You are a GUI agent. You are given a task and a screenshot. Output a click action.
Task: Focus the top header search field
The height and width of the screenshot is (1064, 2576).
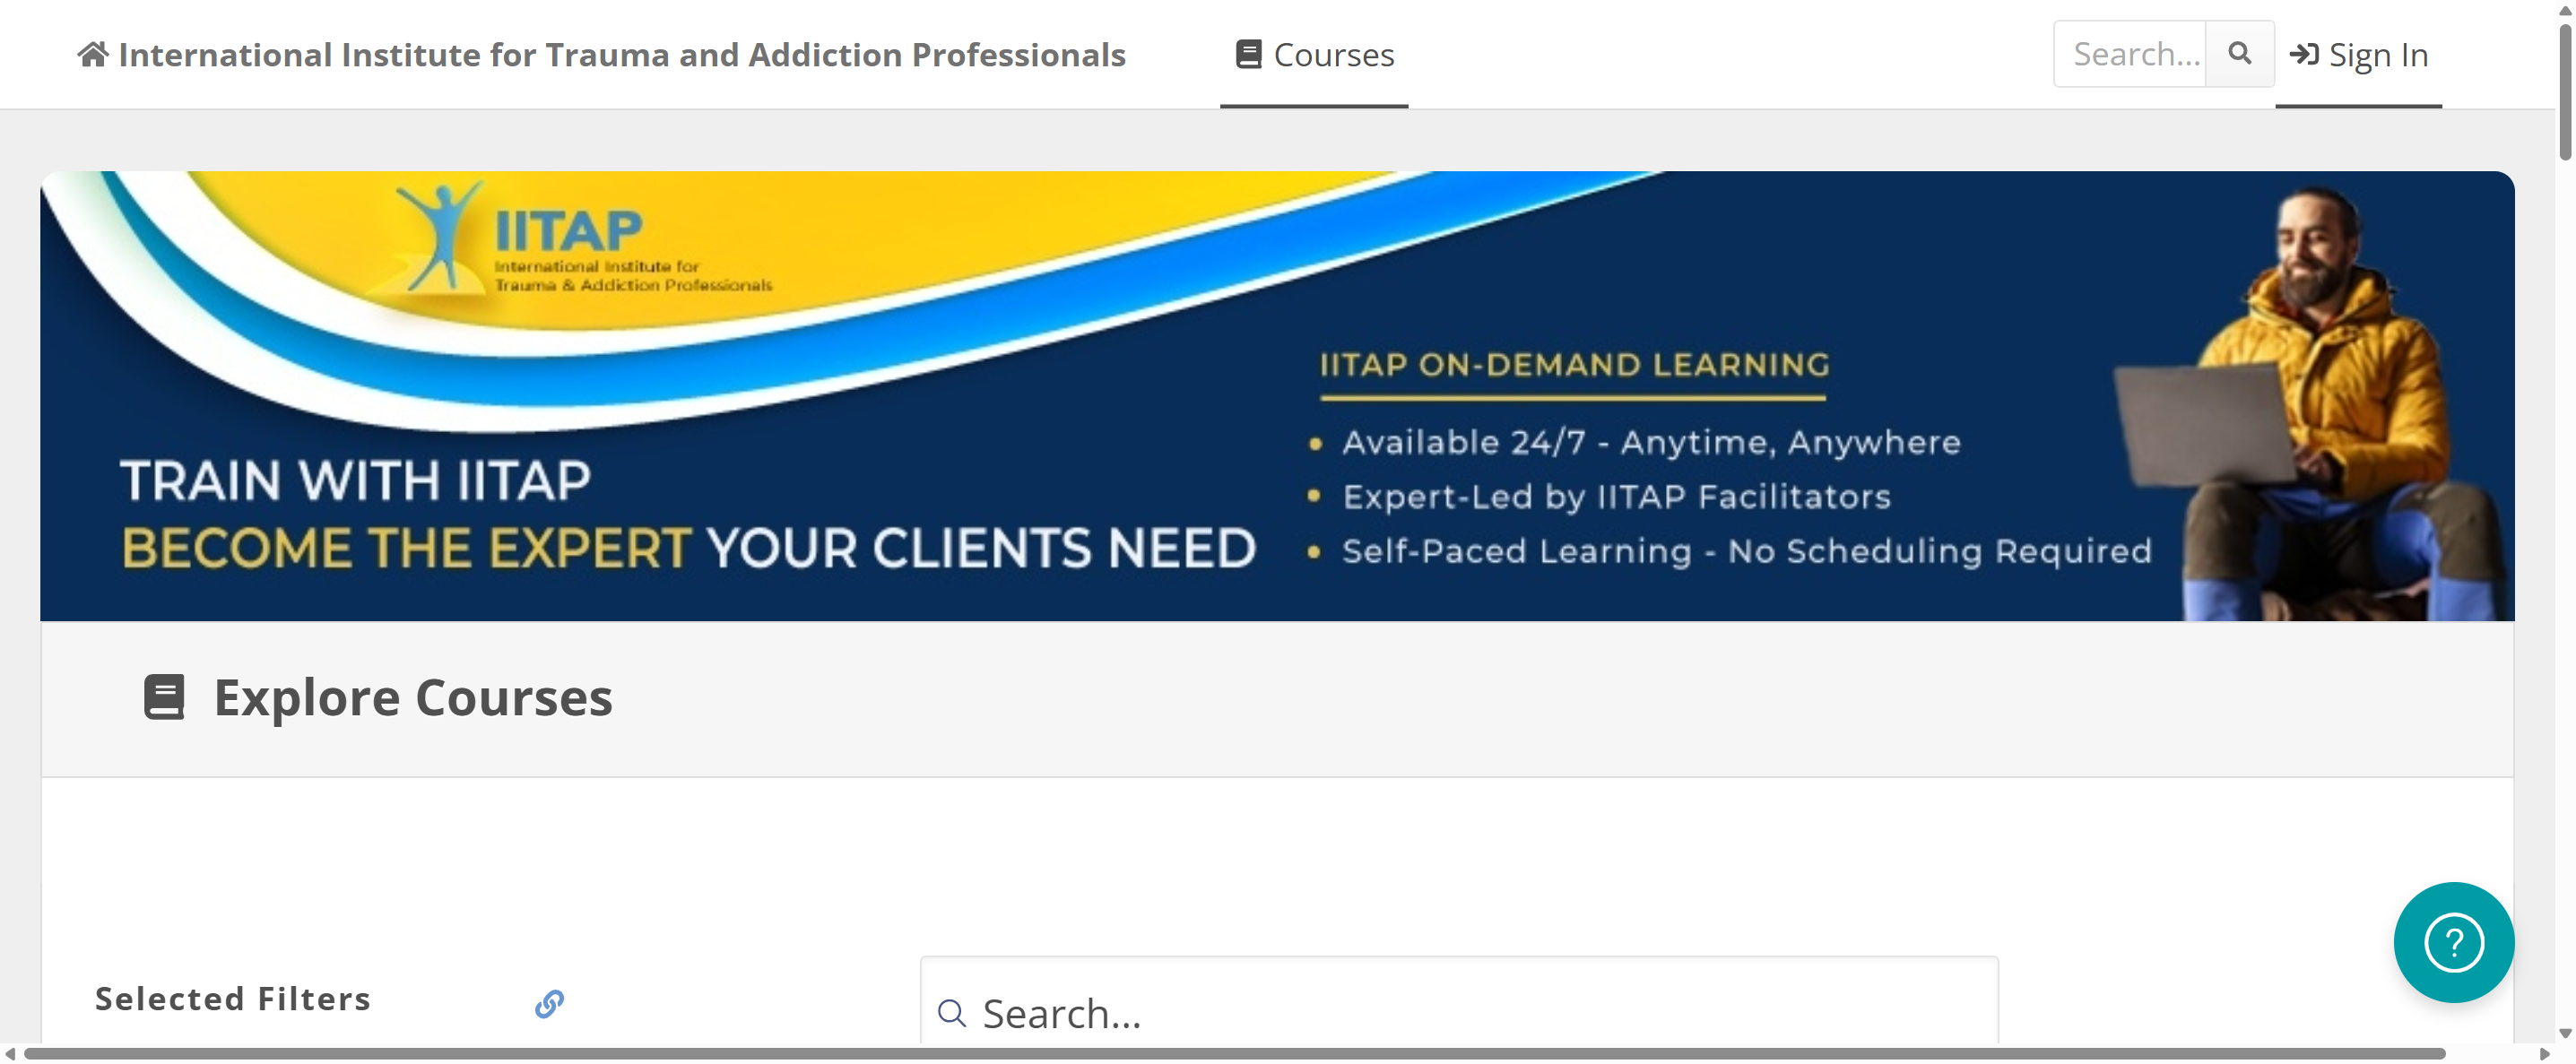tap(2130, 54)
